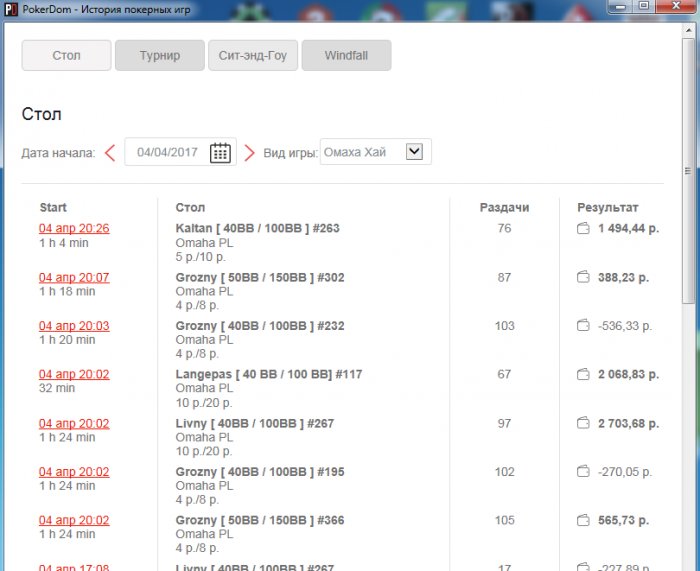
Task: Click result value -536,33 р.
Action: pos(625,326)
